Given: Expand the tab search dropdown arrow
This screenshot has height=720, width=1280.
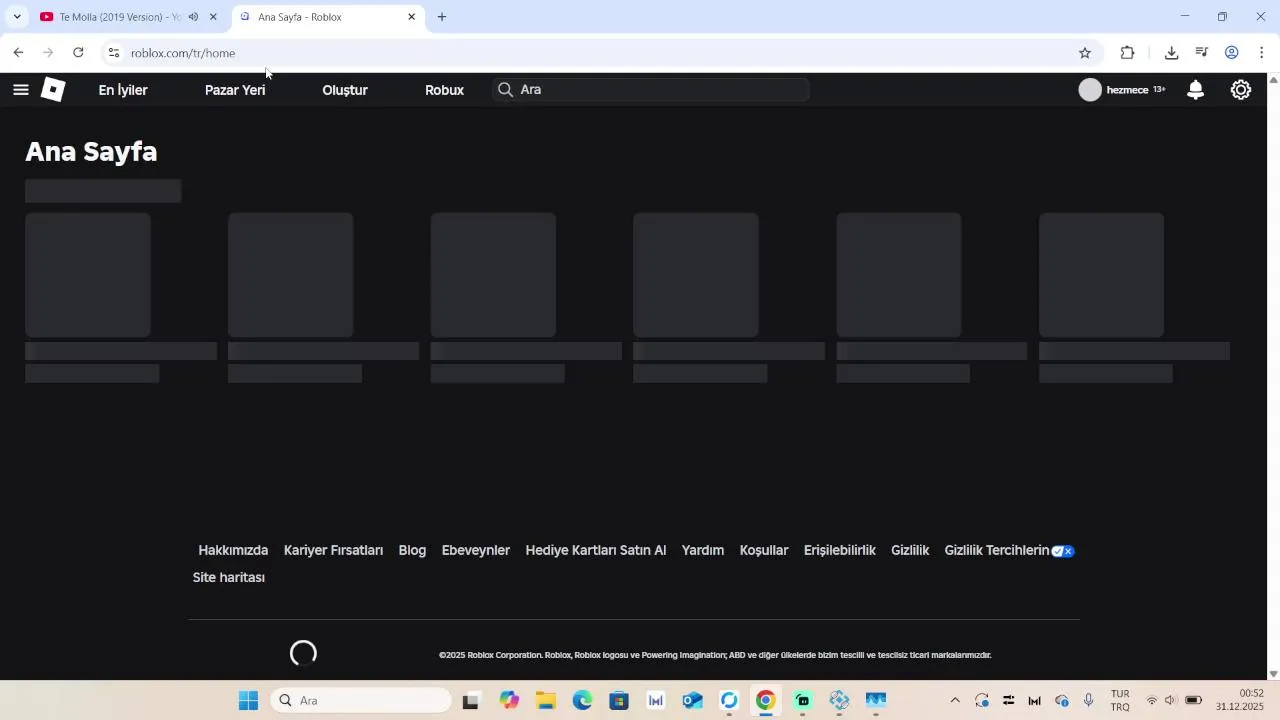Looking at the screenshot, I should pyautogui.click(x=17, y=17).
